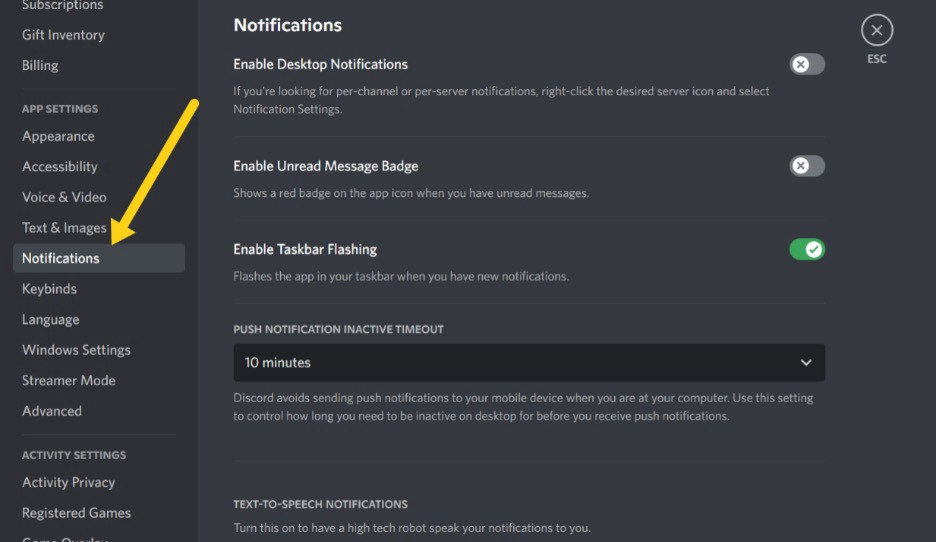Image resolution: width=936 pixels, height=542 pixels.
Task: Open Advanced settings
Action: (x=52, y=411)
